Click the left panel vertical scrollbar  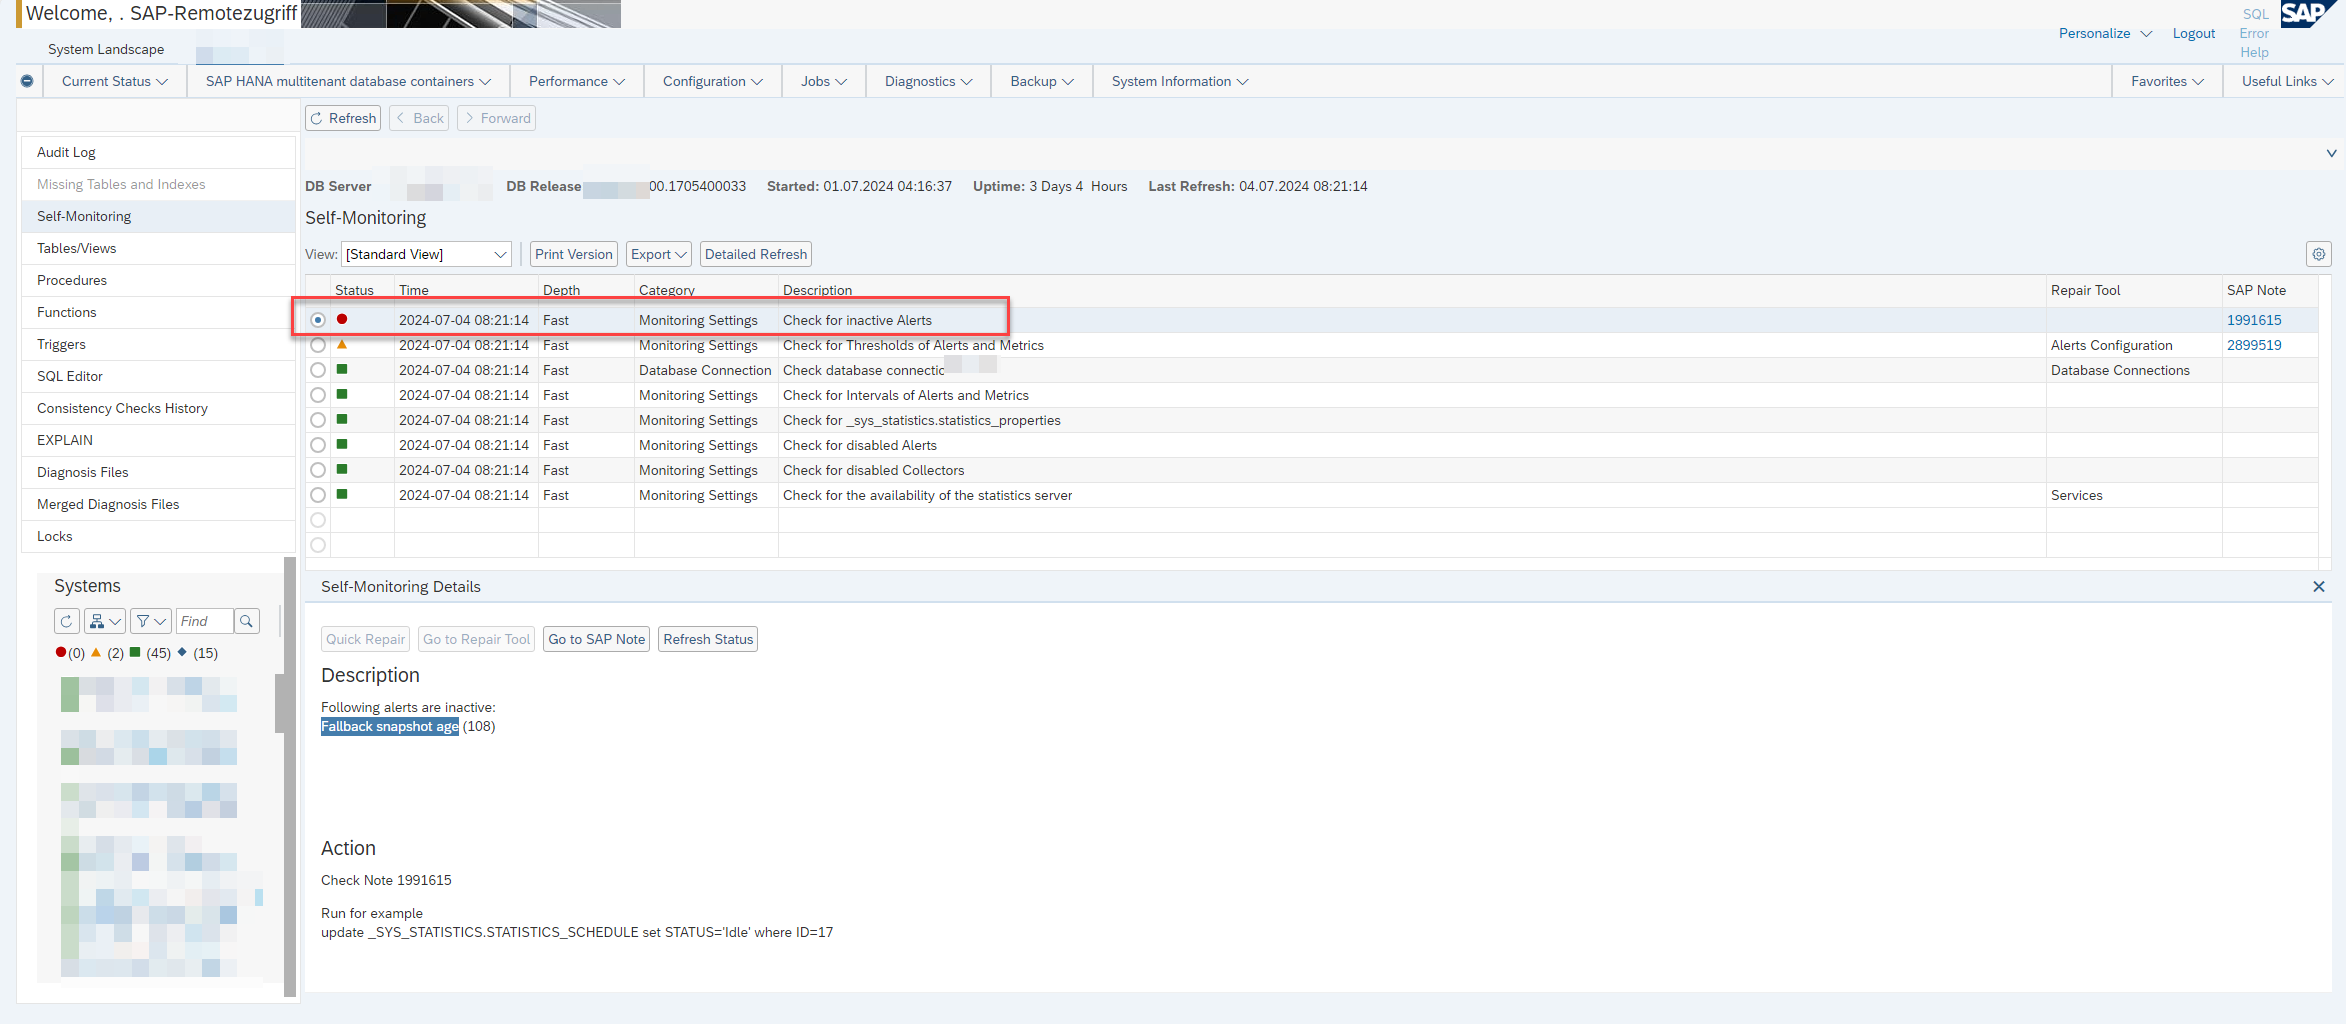point(290,777)
